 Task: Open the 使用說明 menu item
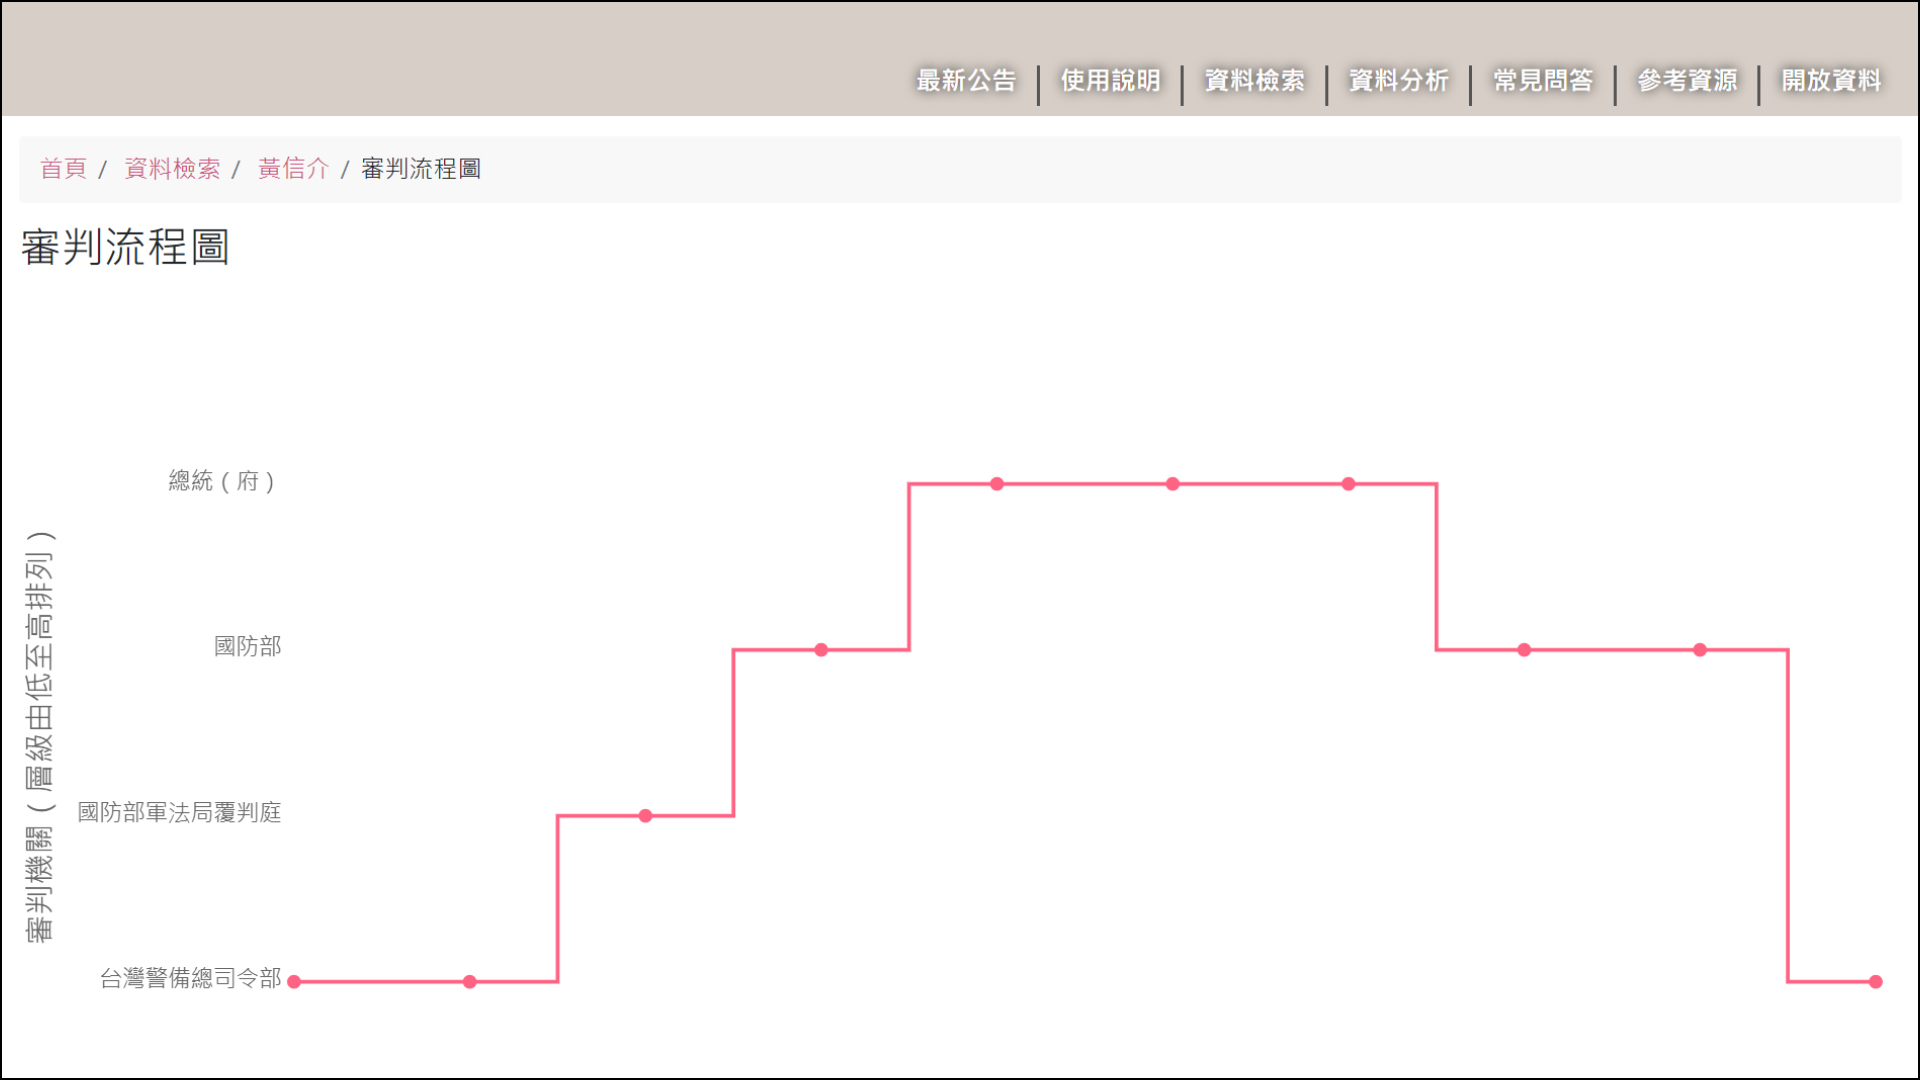pyautogui.click(x=1110, y=81)
